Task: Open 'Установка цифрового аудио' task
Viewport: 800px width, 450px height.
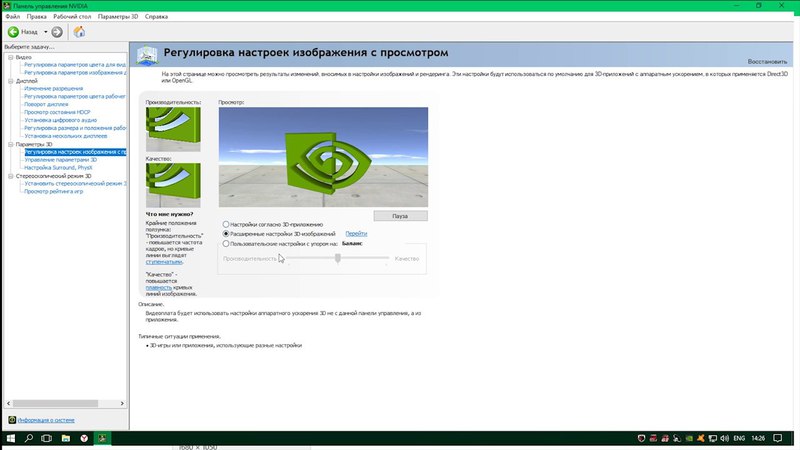Action: [x=61, y=120]
